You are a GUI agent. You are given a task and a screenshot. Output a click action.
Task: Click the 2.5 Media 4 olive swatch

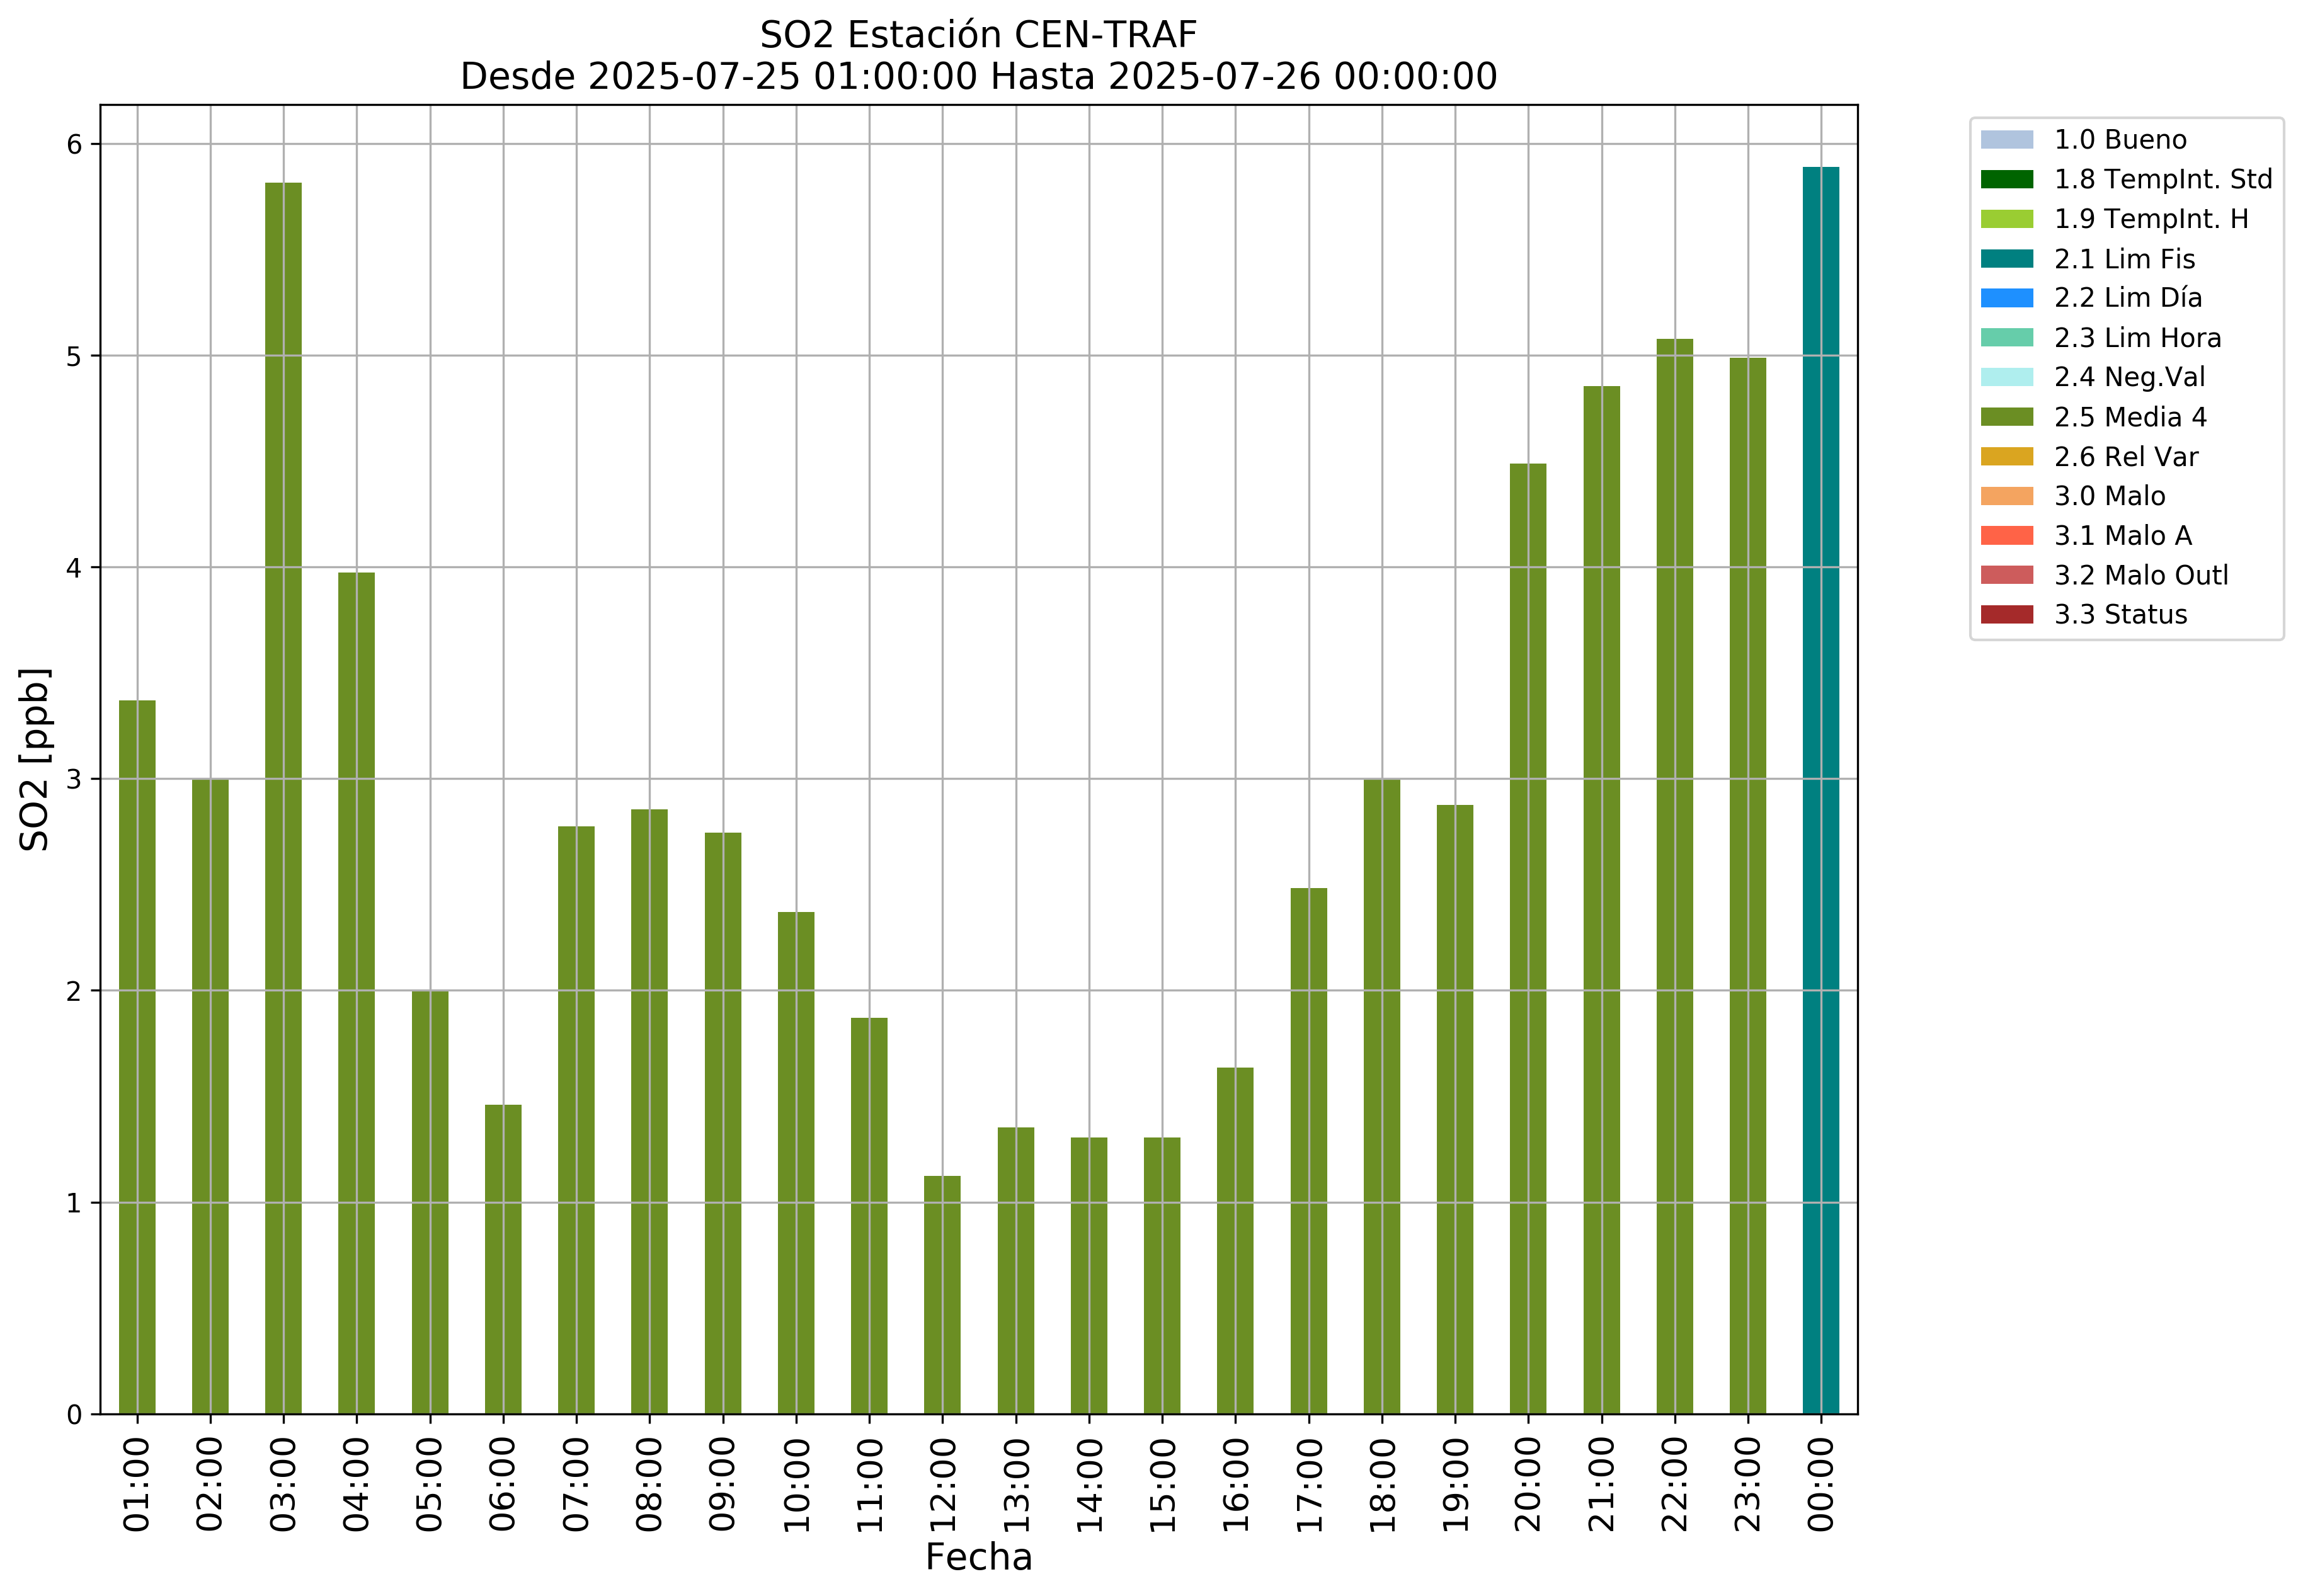coord(2006,417)
